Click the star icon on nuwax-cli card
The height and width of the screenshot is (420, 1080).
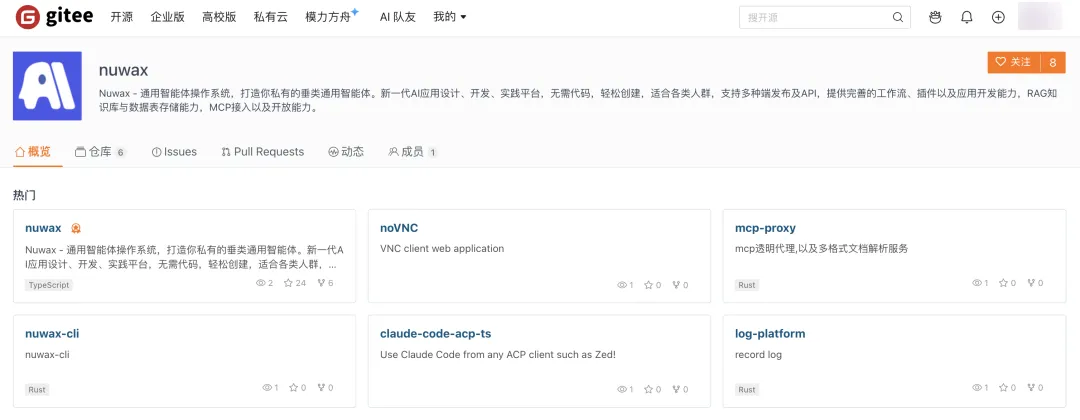[x=293, y=388]
